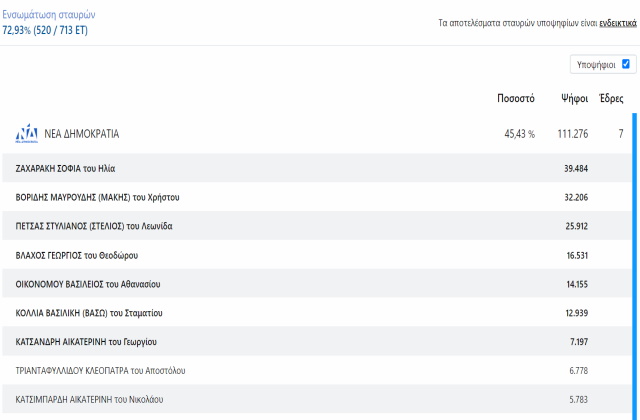Click the Ψήφοι column header

[x=574, y=98]
